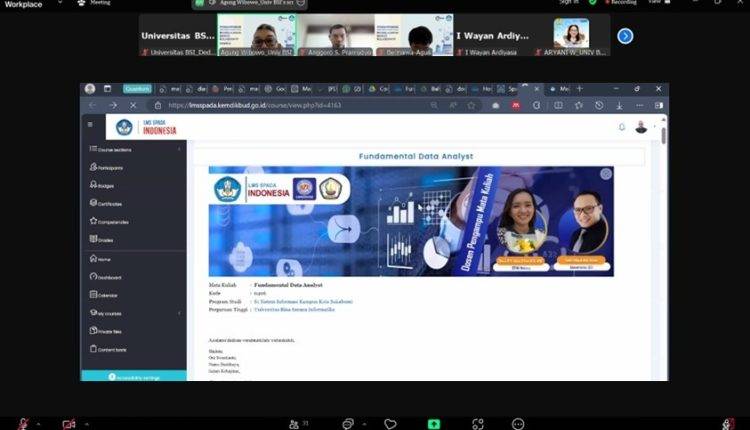This screenshot has height=430, width=750.
Task: Stop page loading with X button
Action: pyautogui.click(x=133, y=105)
